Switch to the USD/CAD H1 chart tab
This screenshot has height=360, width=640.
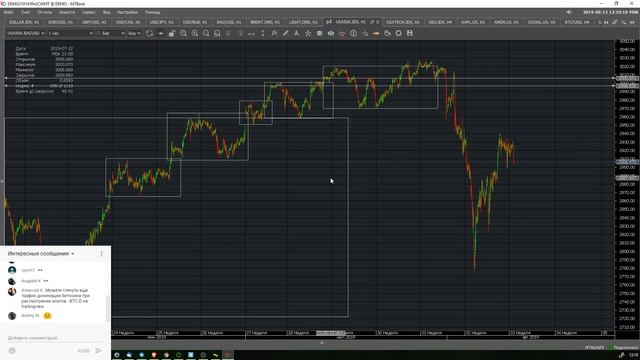click(x=128, y=22)
